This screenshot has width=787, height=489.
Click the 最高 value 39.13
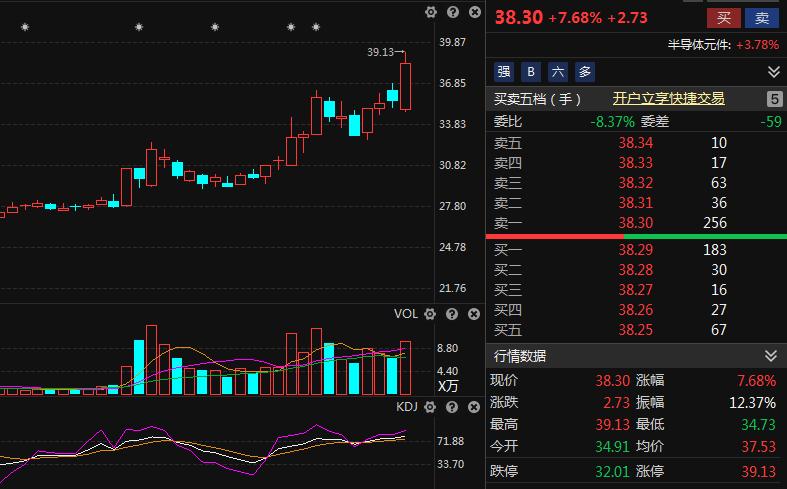pyautogui.click(x=612, y=425)
